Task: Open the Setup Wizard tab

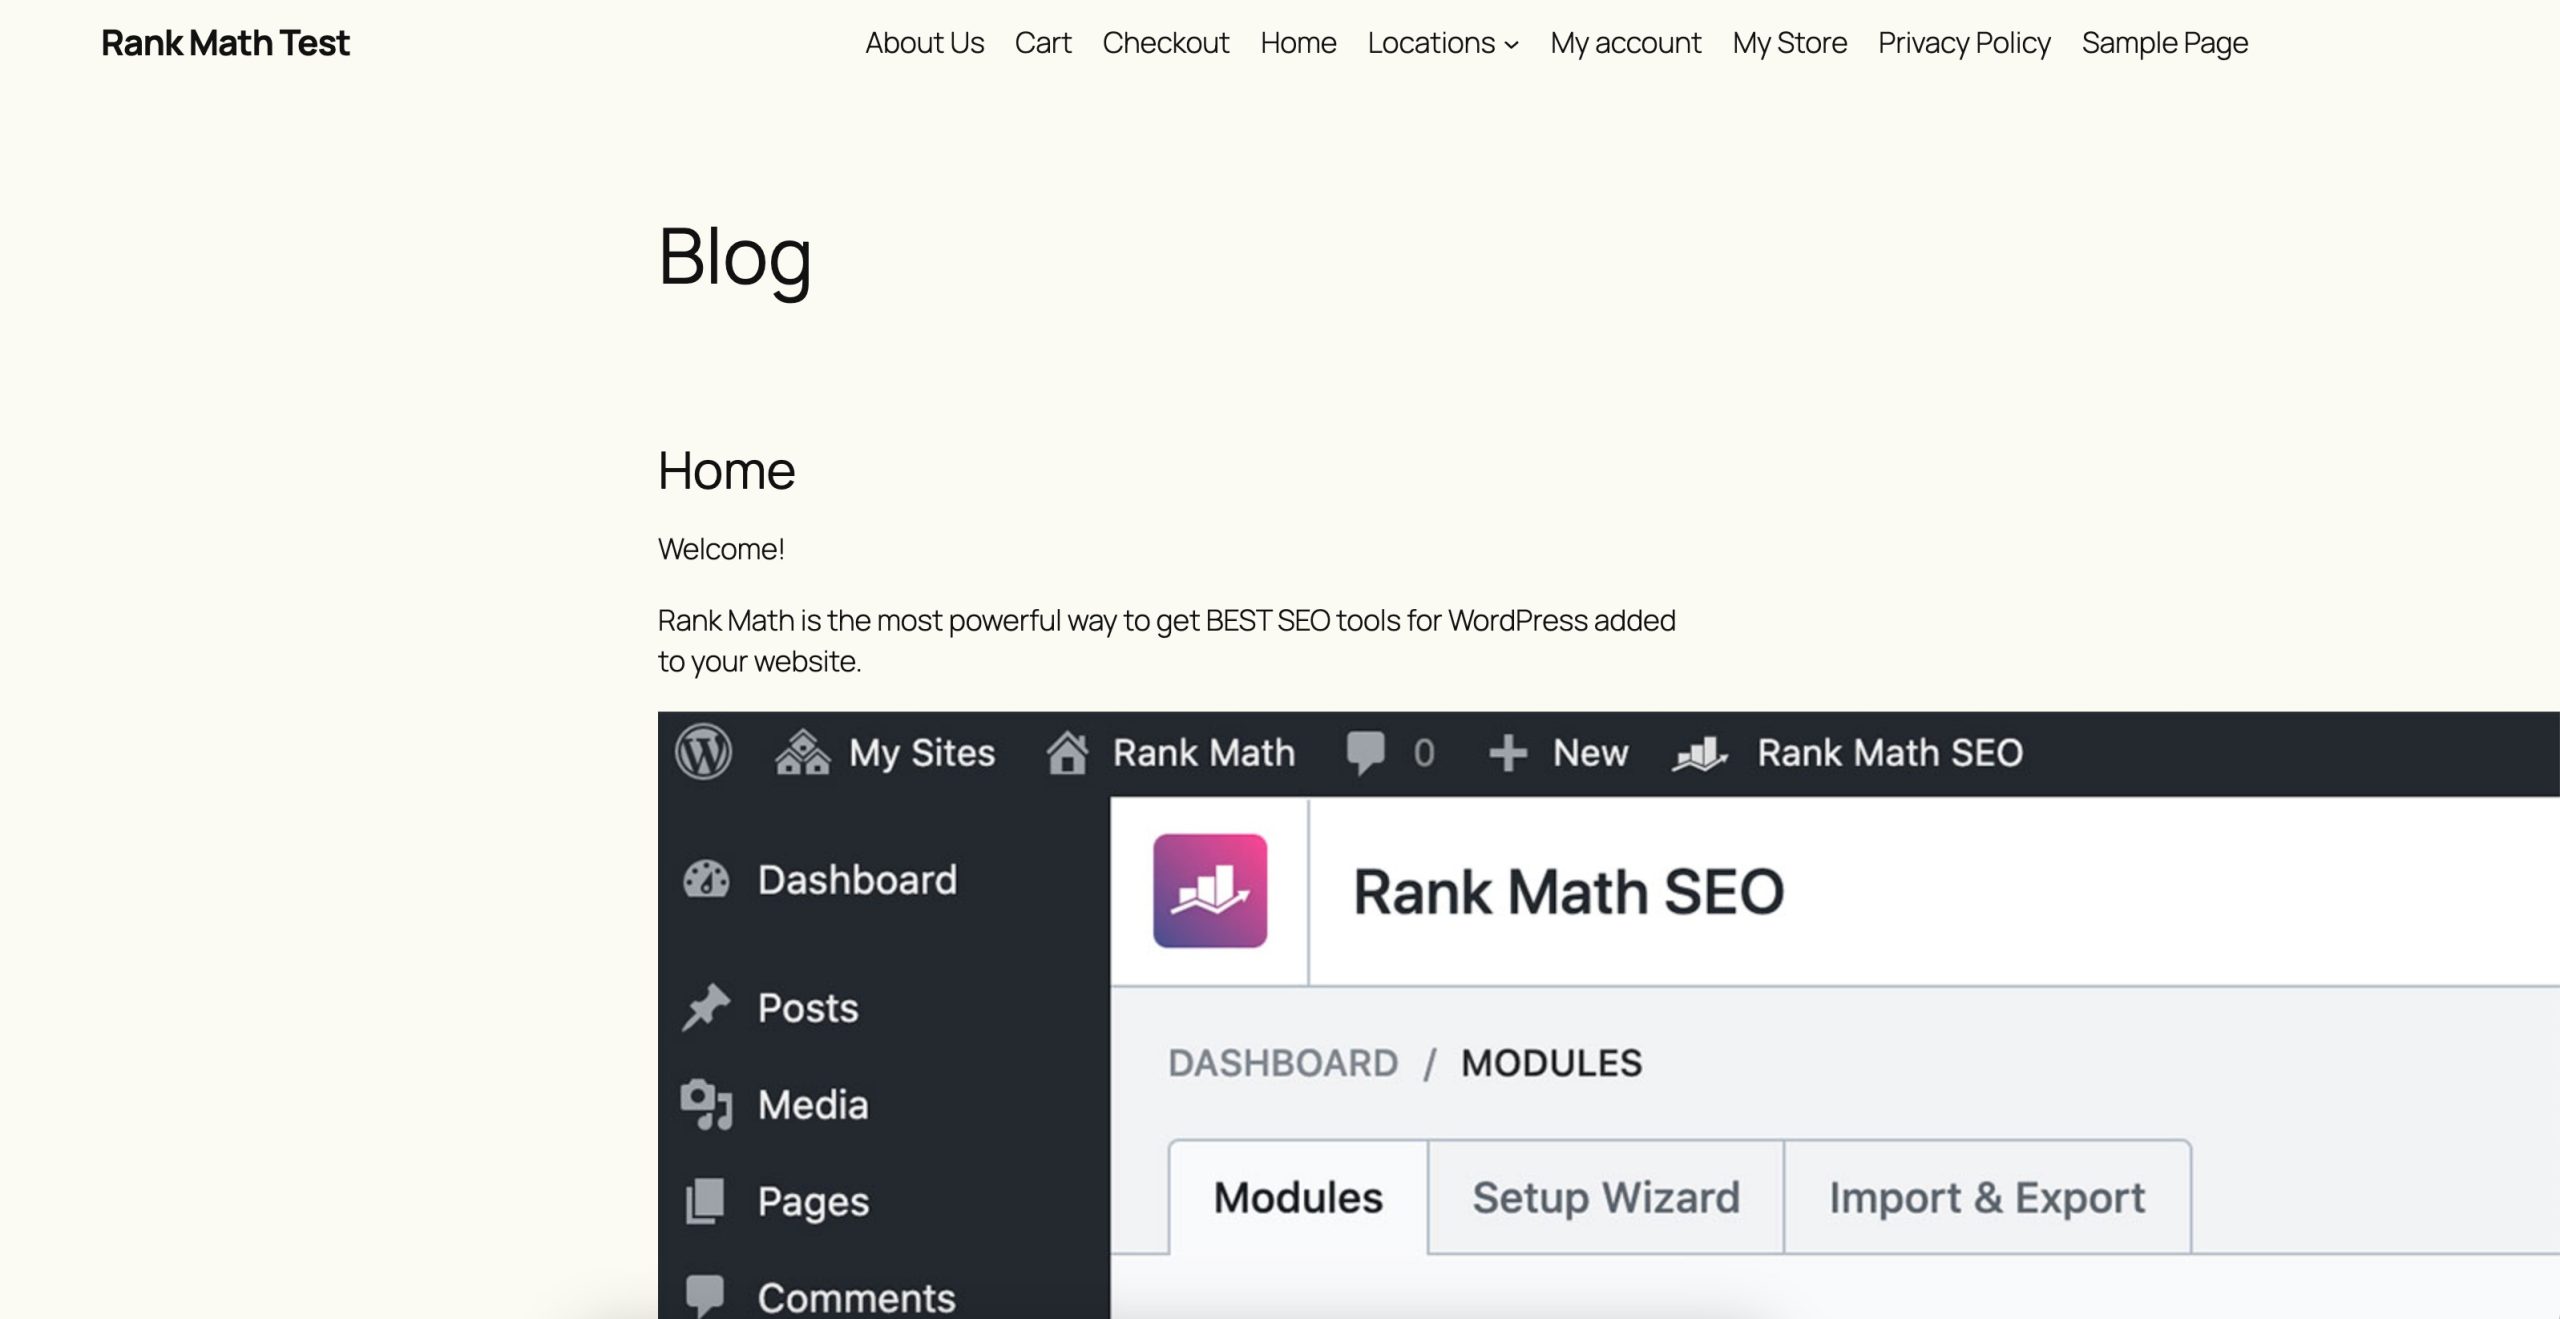Action: point(1606,1197)
